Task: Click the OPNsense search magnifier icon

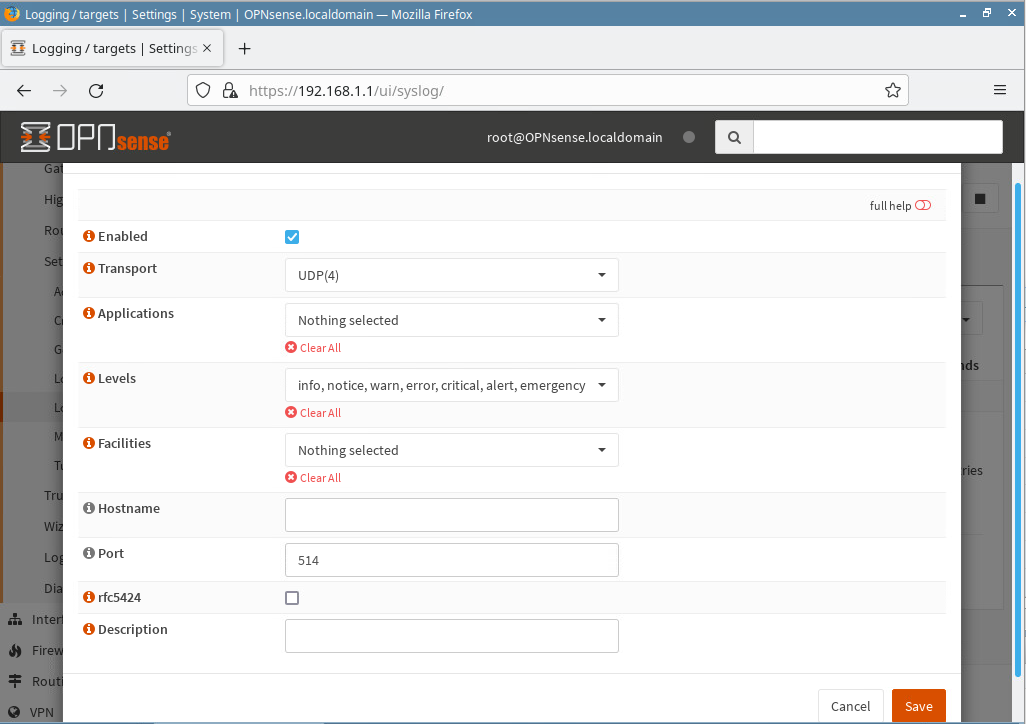Action: (734, 138)
